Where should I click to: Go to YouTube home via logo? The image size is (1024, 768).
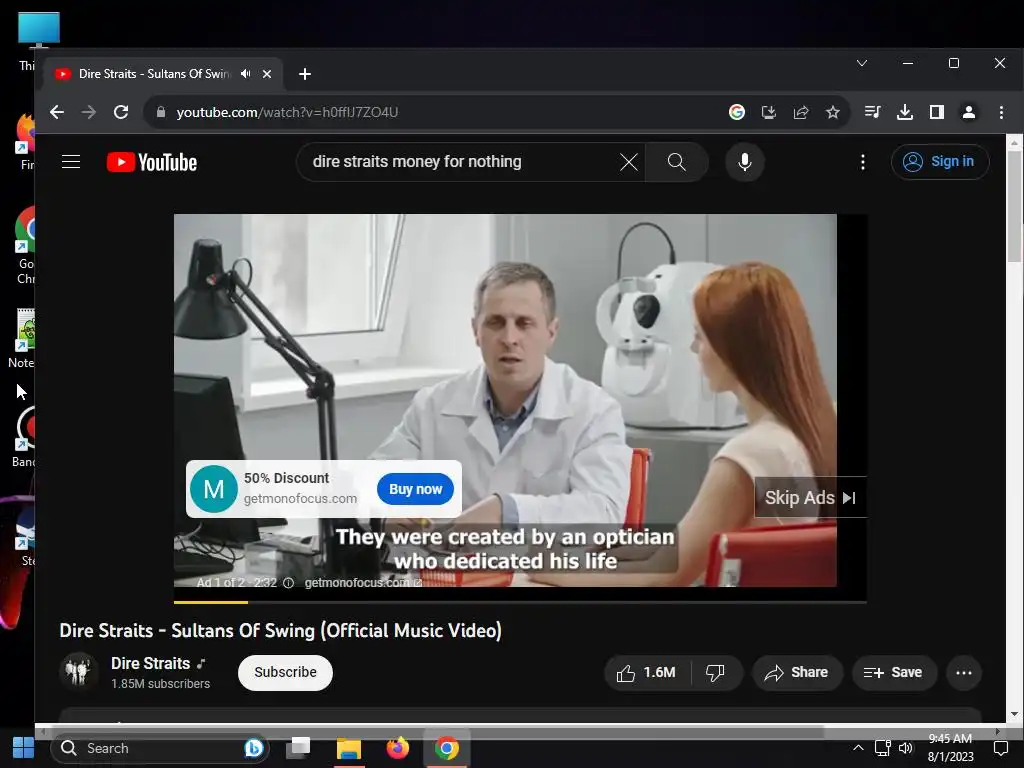pyautogui.click(x=152, y=162)
